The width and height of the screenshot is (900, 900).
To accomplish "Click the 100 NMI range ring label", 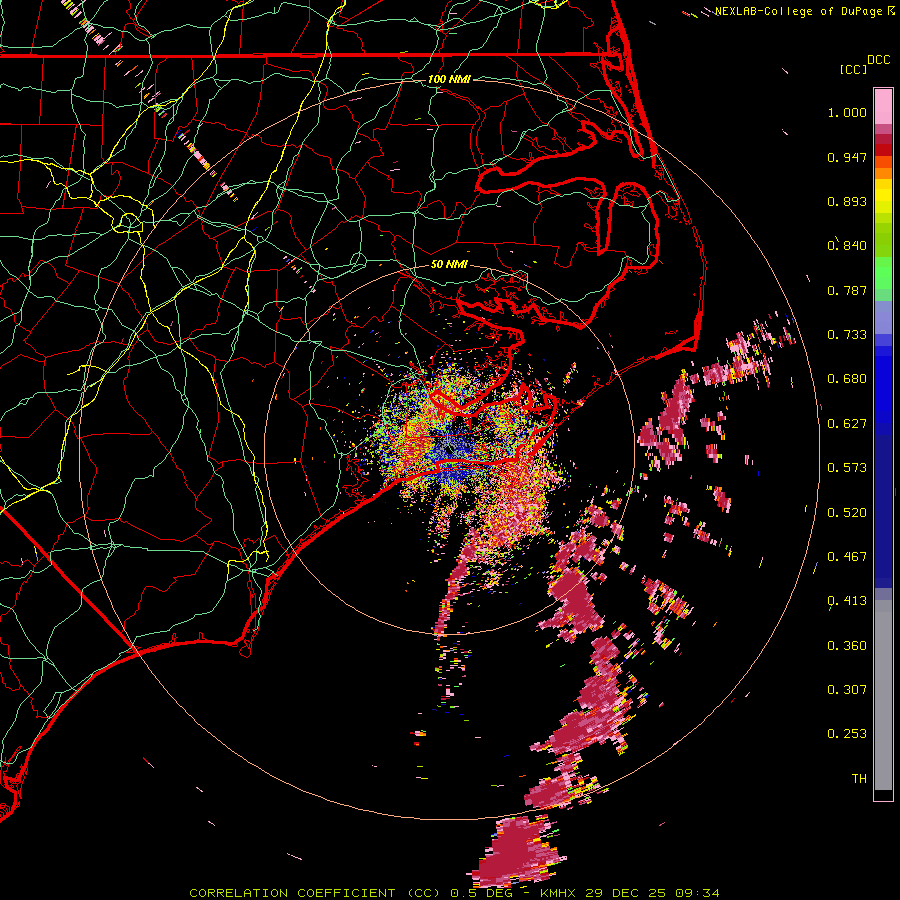I will point(449,79).
